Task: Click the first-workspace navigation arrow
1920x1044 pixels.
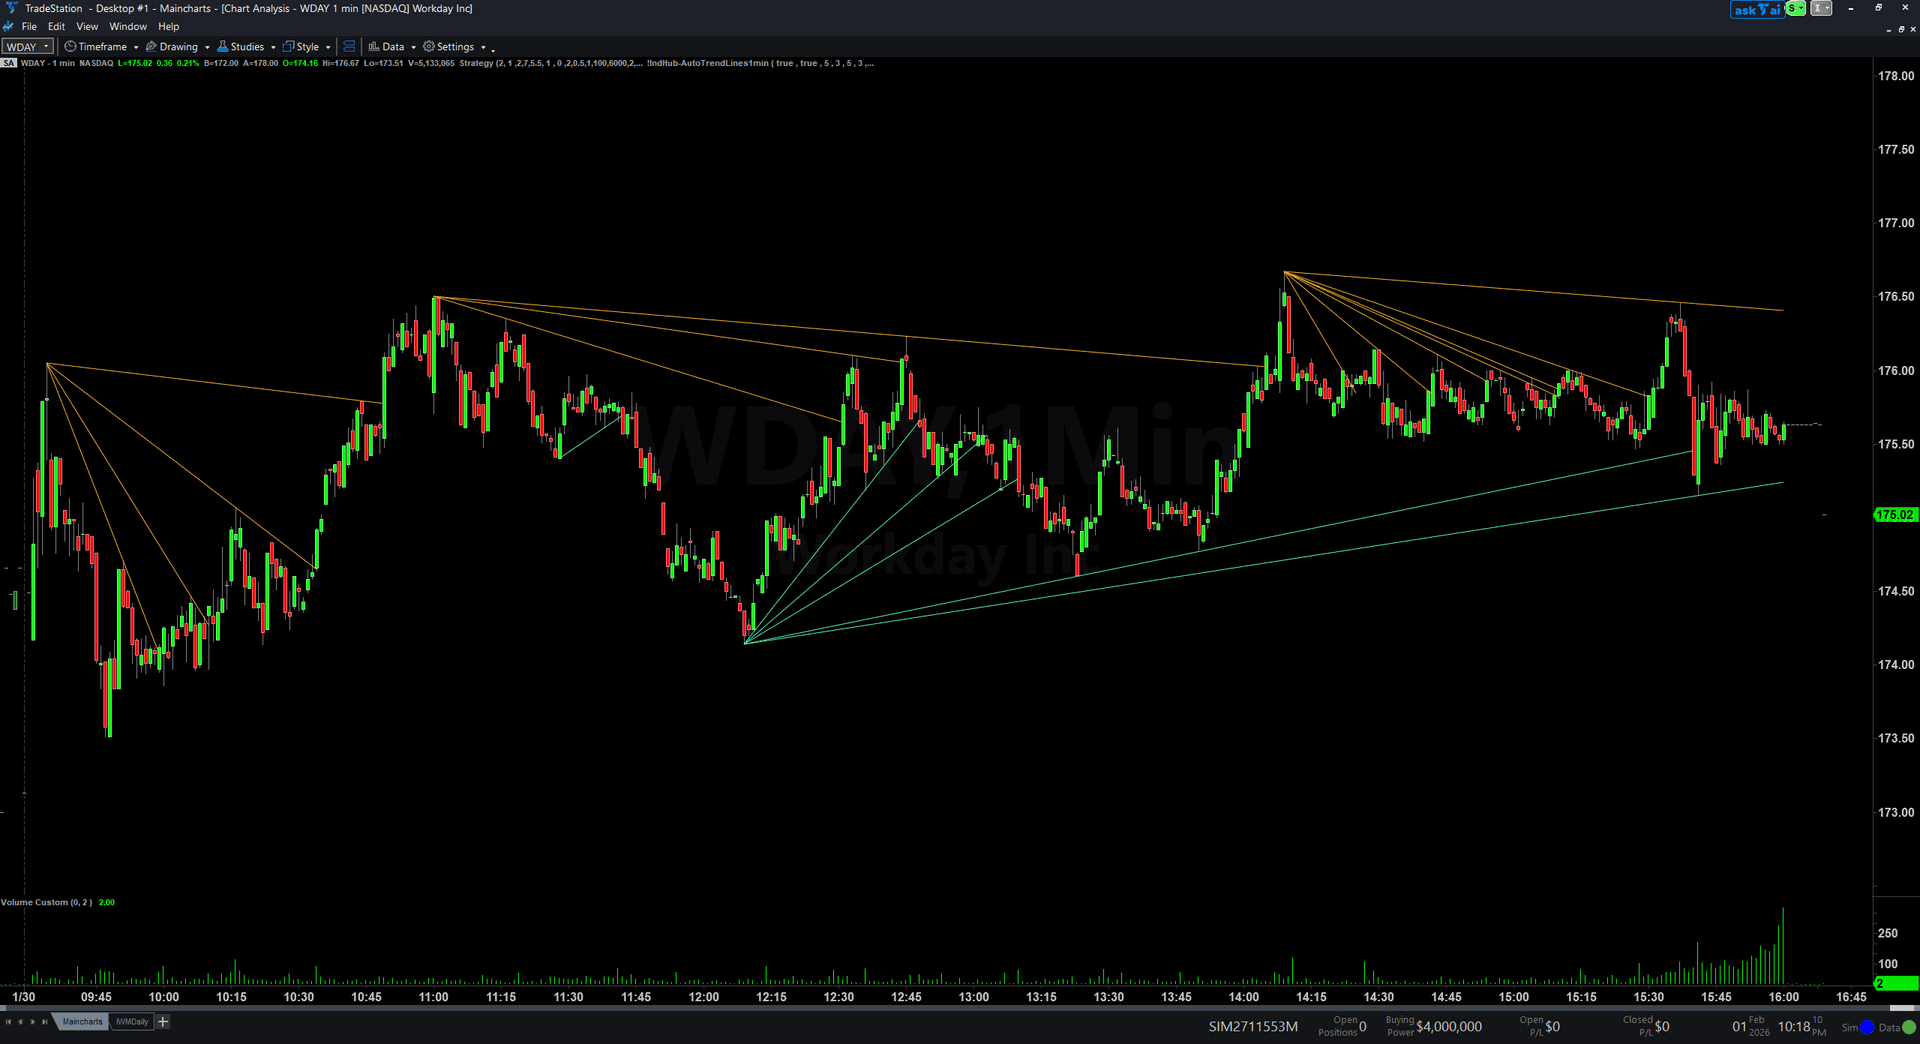Action: 8,1021
